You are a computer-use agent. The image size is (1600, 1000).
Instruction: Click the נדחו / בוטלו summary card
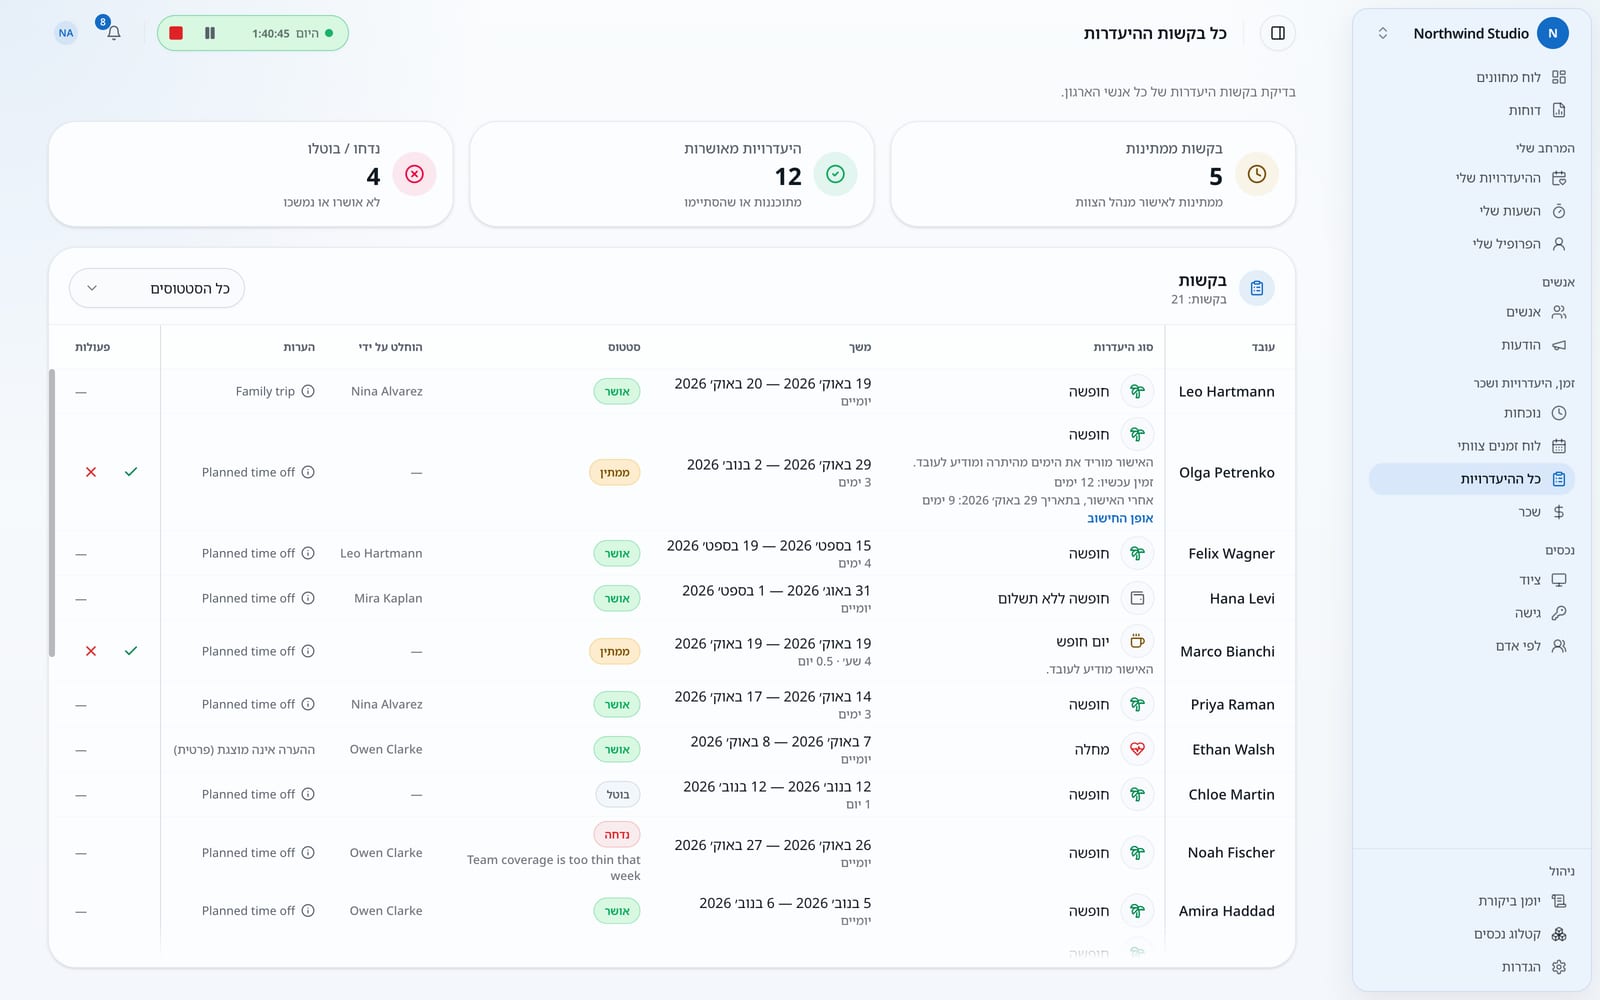pos(251,174)
